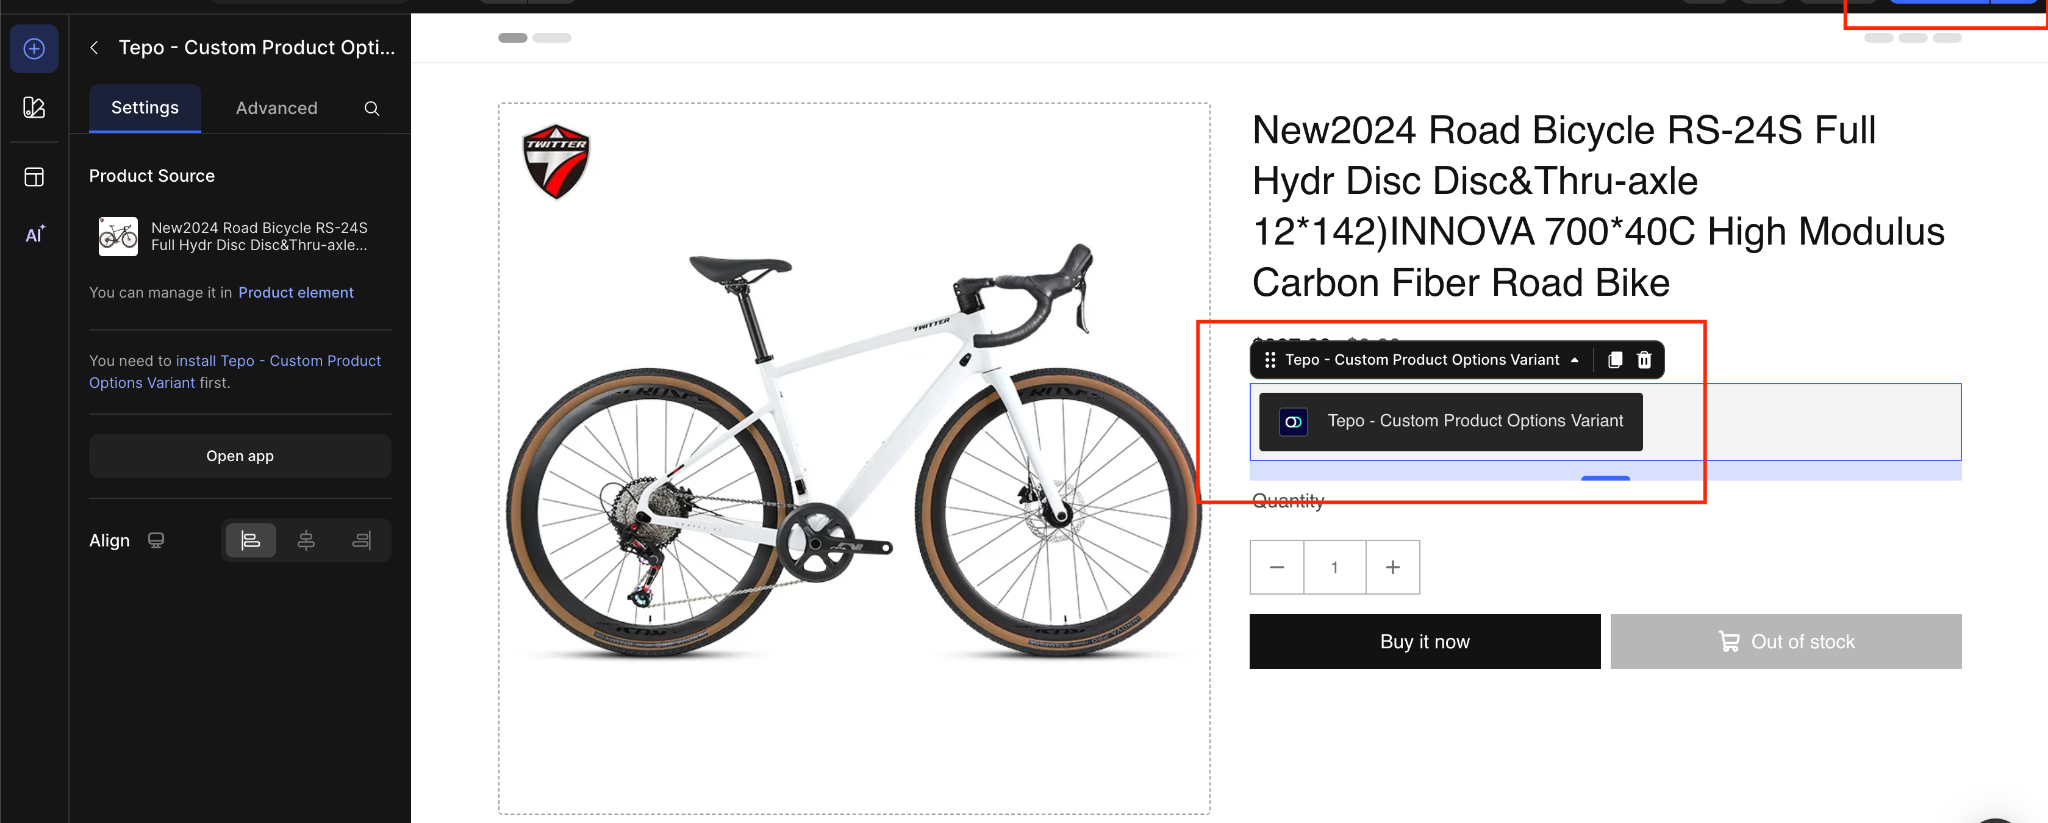The width and height of the screenshot is (2048, 823).
Task: Click the desktop device icon beside Align
Action: (156, 540)
